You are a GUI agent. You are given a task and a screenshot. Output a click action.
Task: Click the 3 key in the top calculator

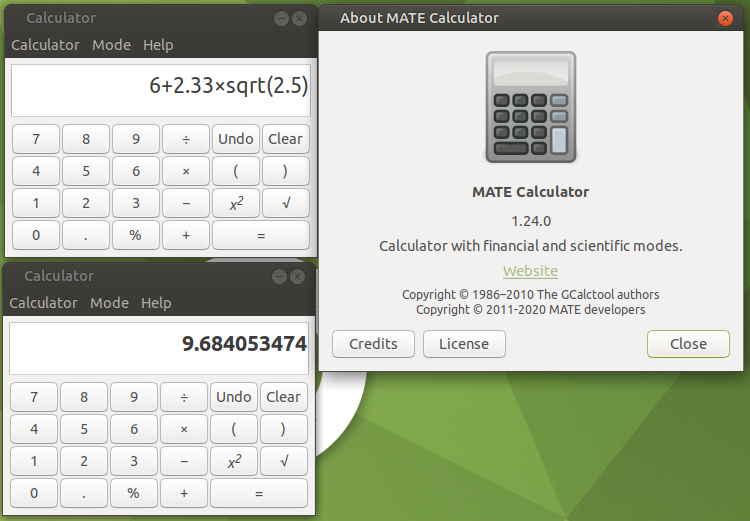(136, 203)
